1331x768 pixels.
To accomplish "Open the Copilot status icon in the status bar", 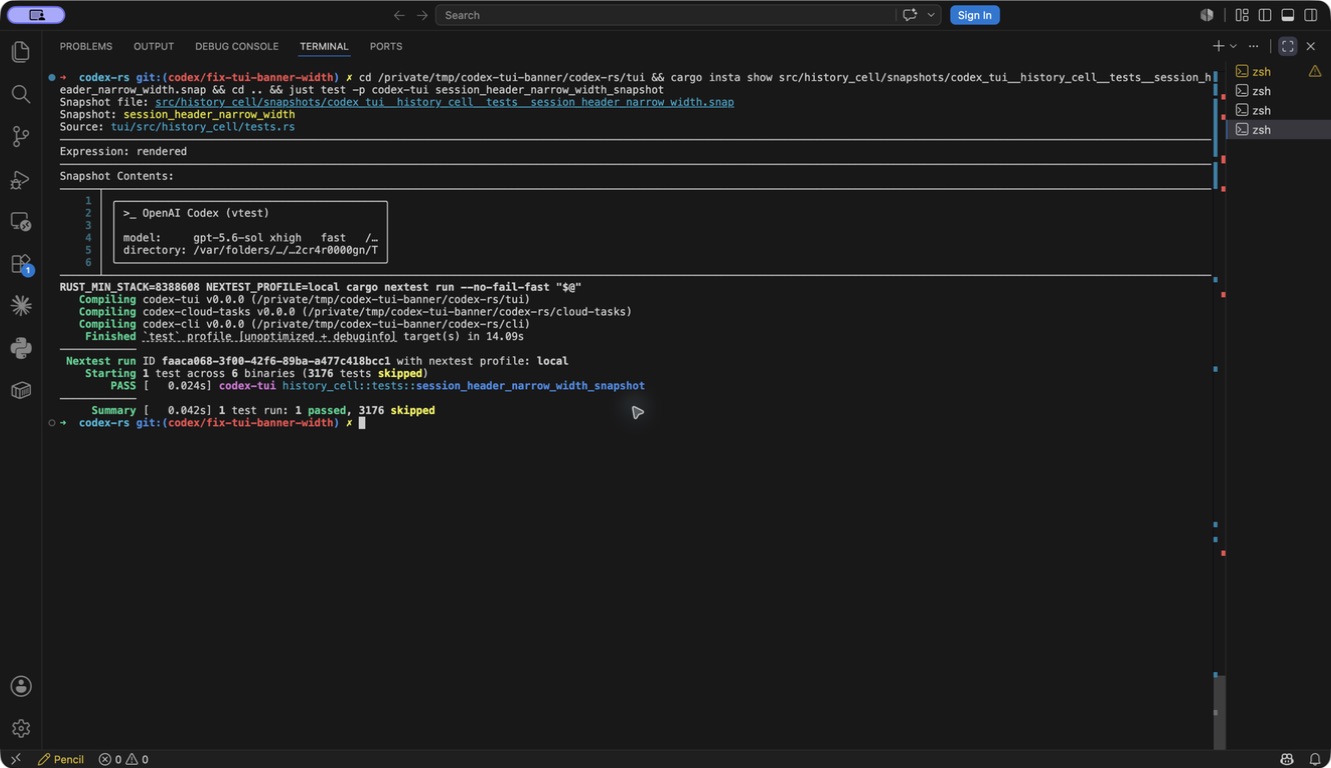I will (1287, 759).
